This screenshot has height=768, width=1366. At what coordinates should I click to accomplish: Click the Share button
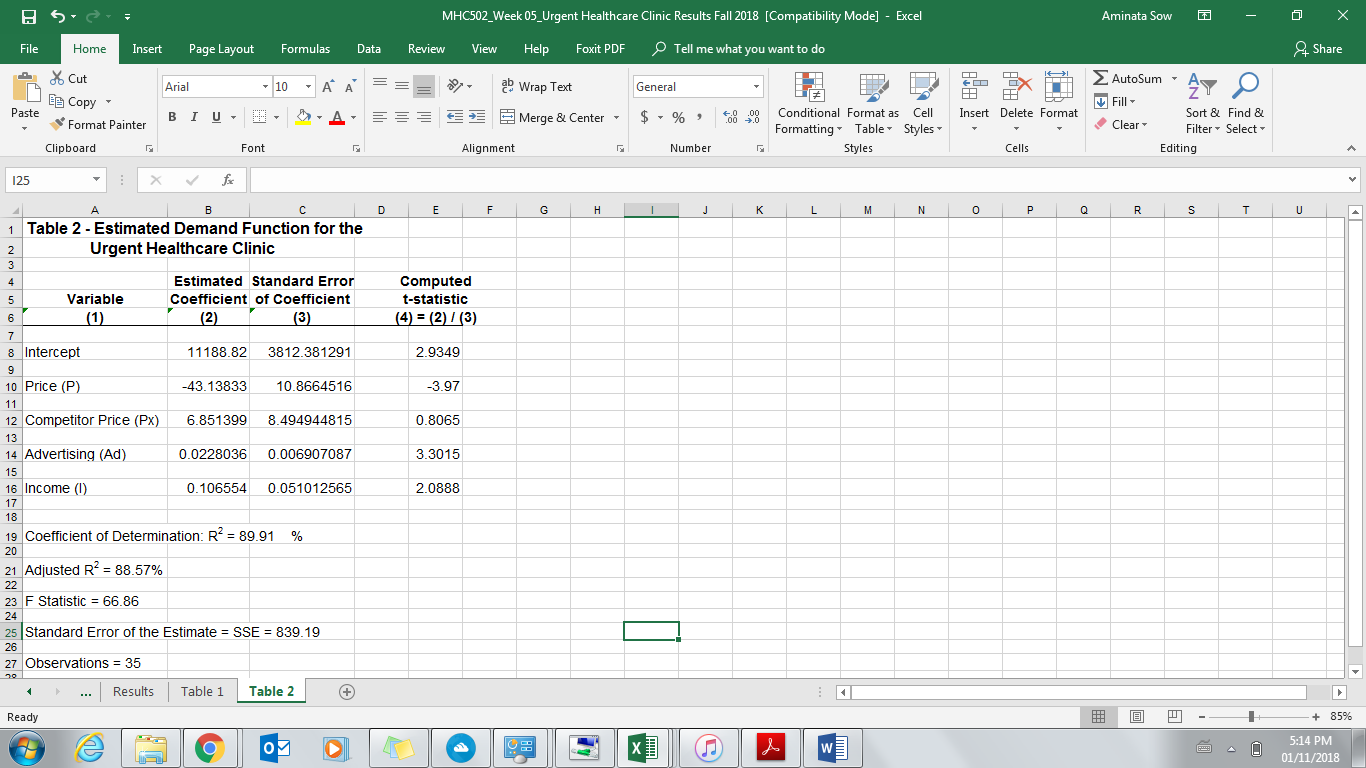pos(1318,49)
